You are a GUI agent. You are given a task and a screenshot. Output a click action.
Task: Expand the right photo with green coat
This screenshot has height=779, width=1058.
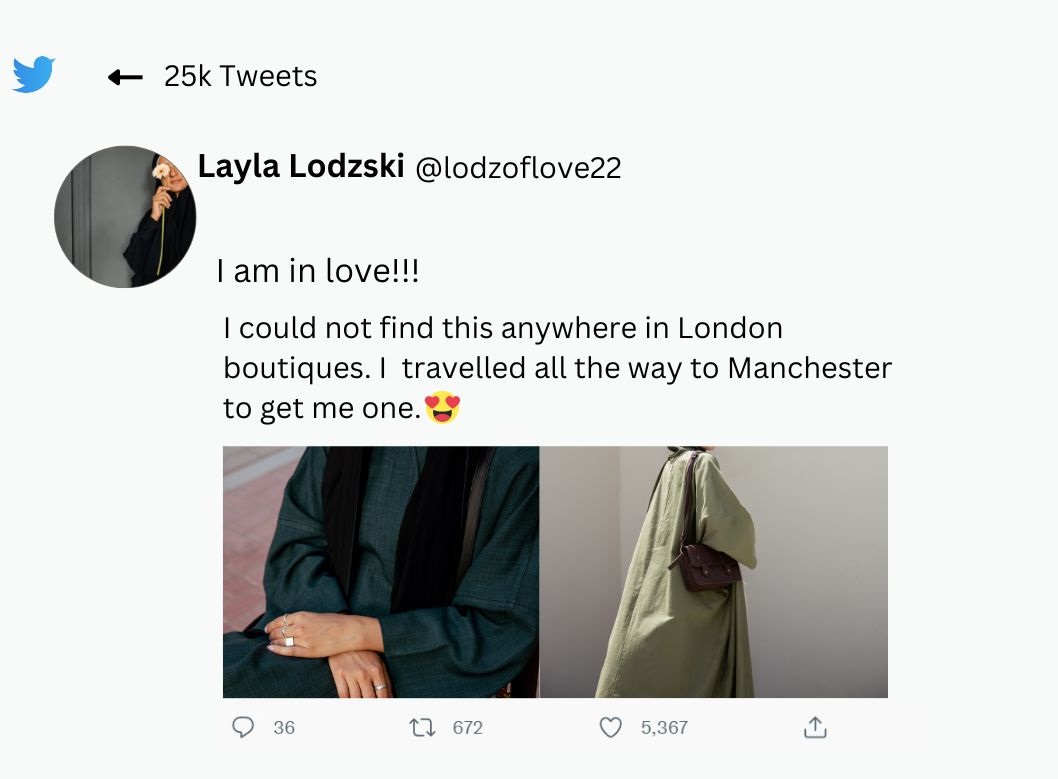[x=715, y=571]
